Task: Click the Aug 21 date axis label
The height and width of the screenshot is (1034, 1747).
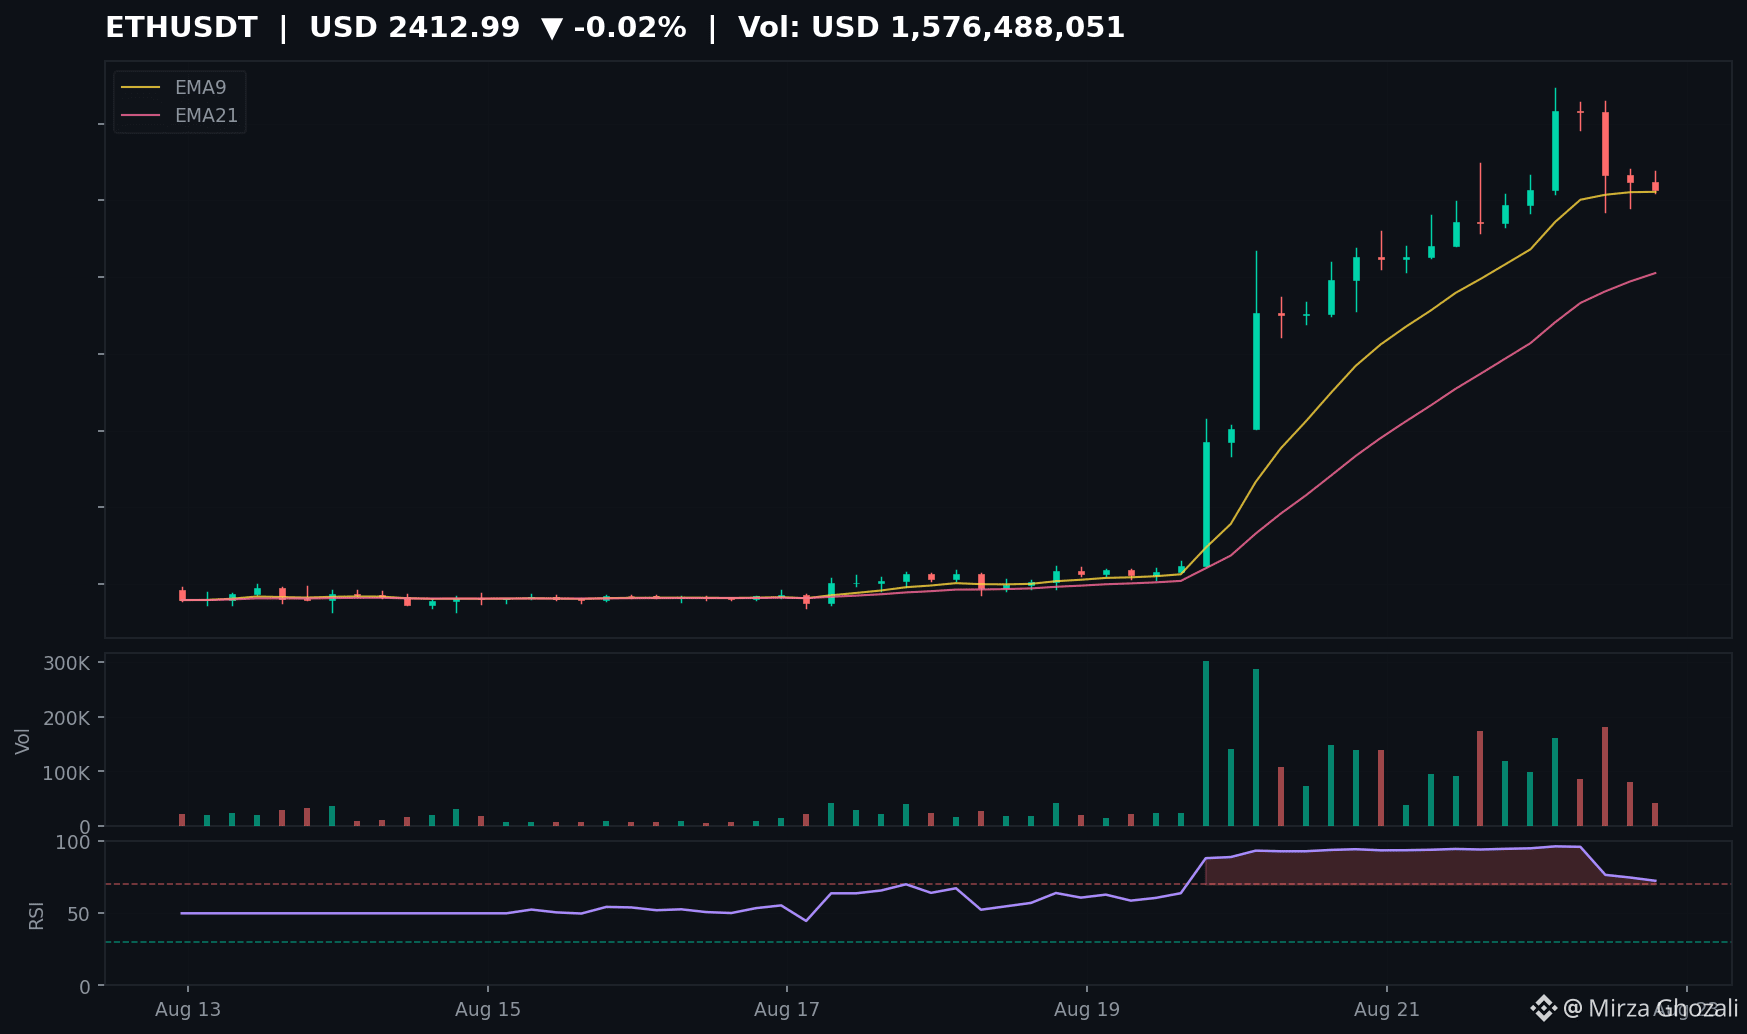Action: point(1387,1009)
